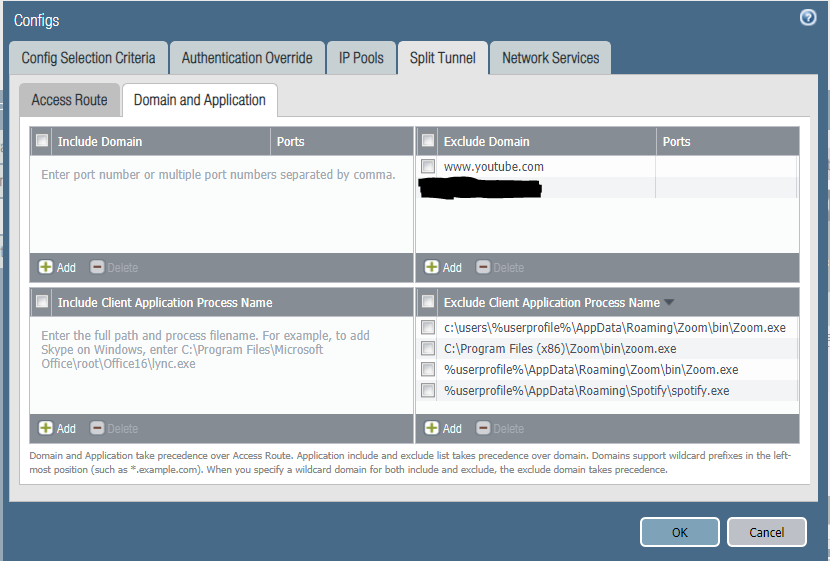Open dropdown arrow beside Exclude Client Application Process Name
The height and width of the screenshot is (561, 830).
pos(669,302)
